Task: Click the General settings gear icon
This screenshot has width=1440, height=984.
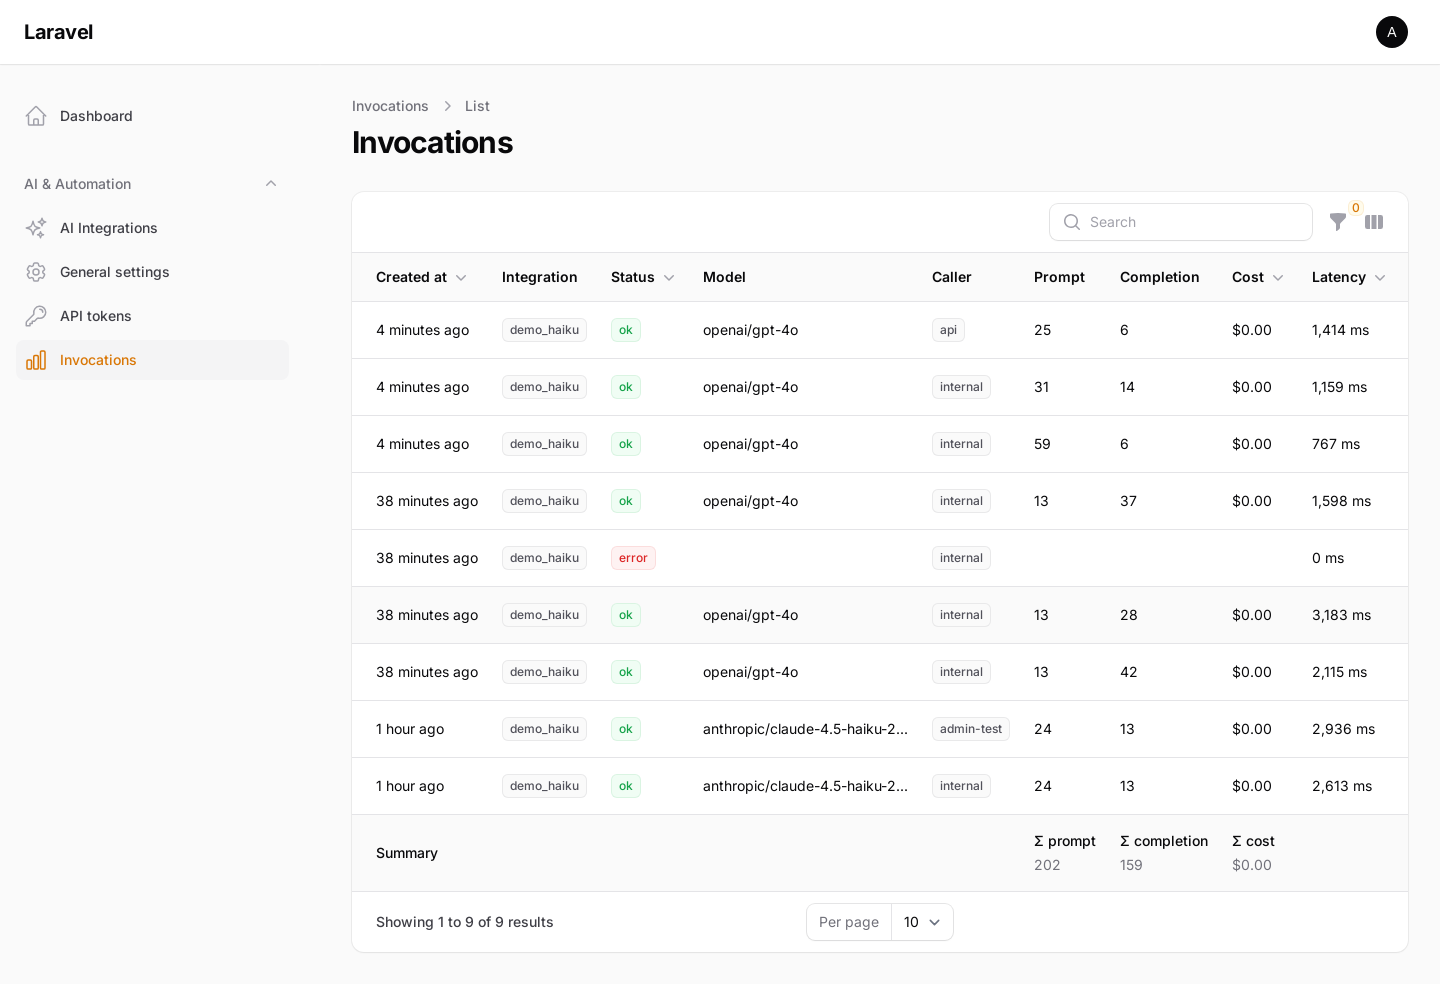Action: [36, 272]
